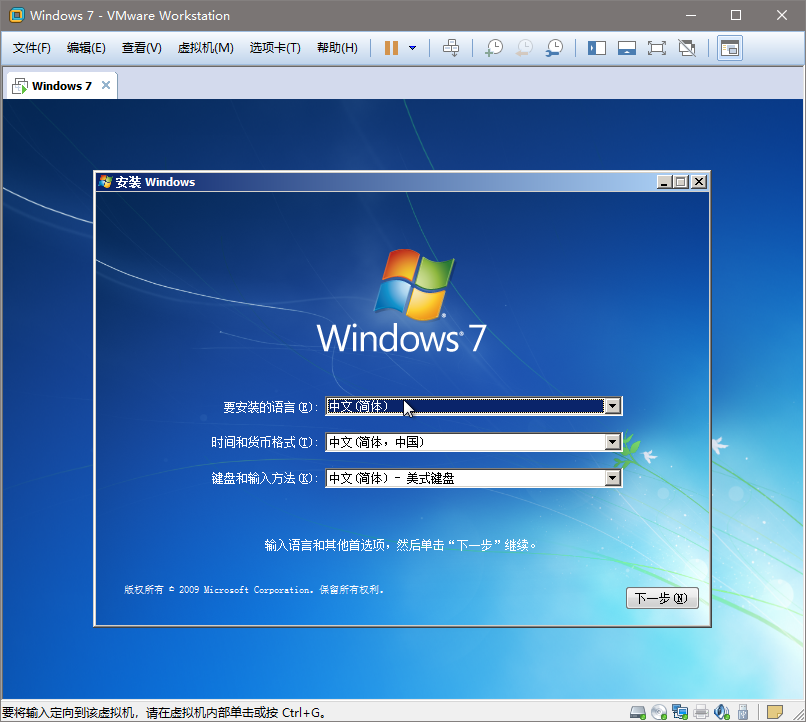Minimize the 安装 Windows setup dialog
The image size is (806, 722).
click(664, 182)
